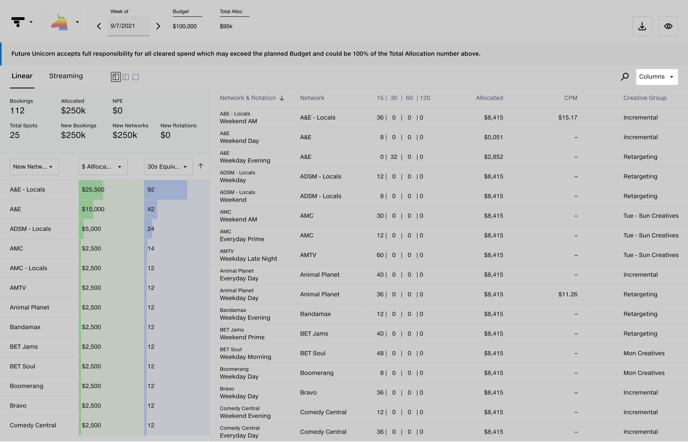Select BET Jams in the left network list
The image size is (688, 442).
(x=24, y=347)
